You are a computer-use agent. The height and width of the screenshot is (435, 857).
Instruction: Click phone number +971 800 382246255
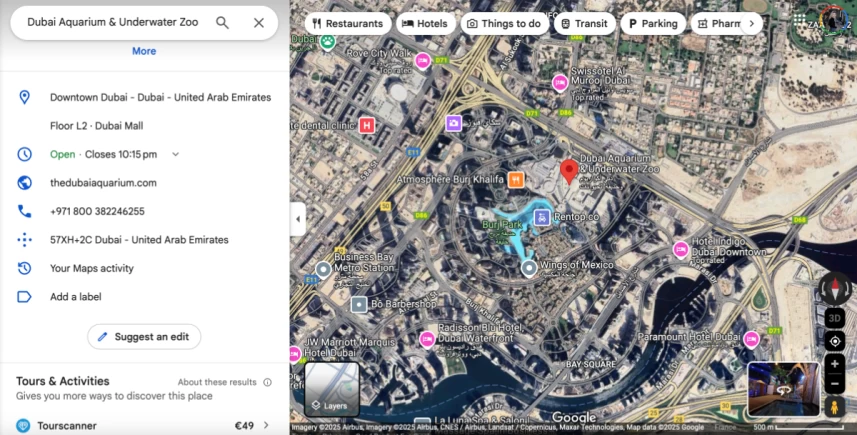pos(97,211)
